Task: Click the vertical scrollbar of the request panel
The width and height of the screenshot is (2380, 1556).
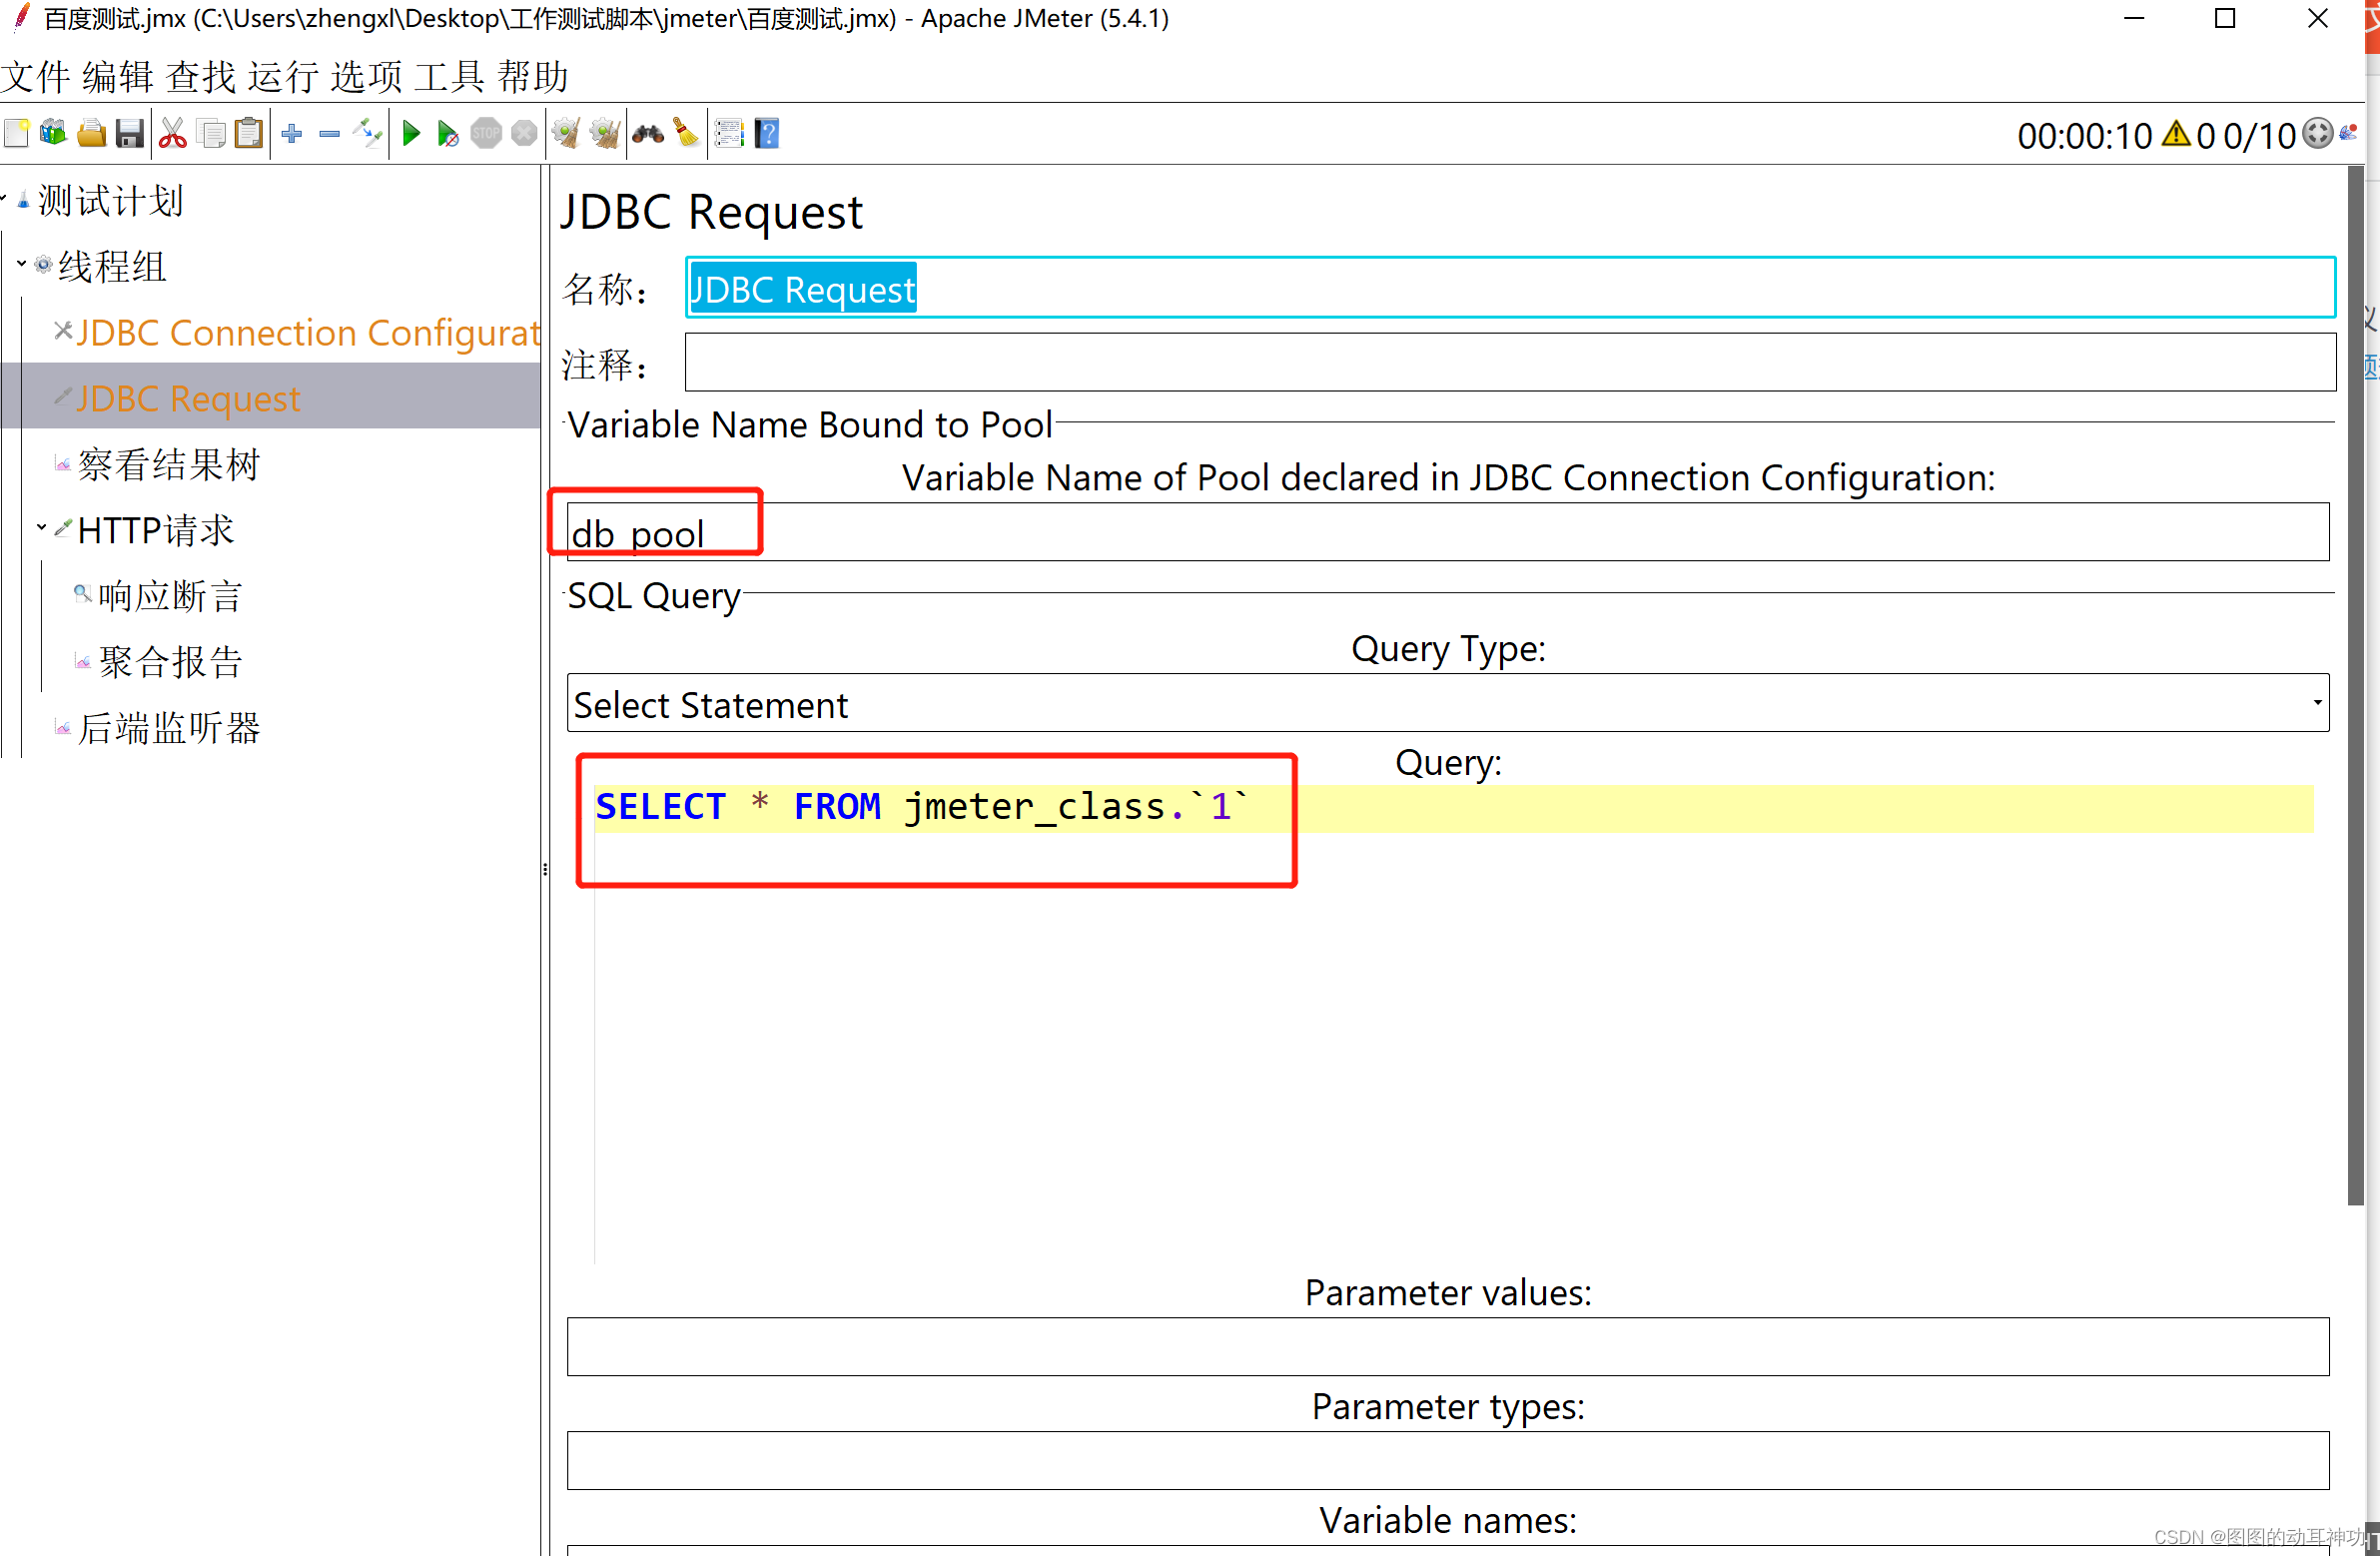Action: (2356, 700)
